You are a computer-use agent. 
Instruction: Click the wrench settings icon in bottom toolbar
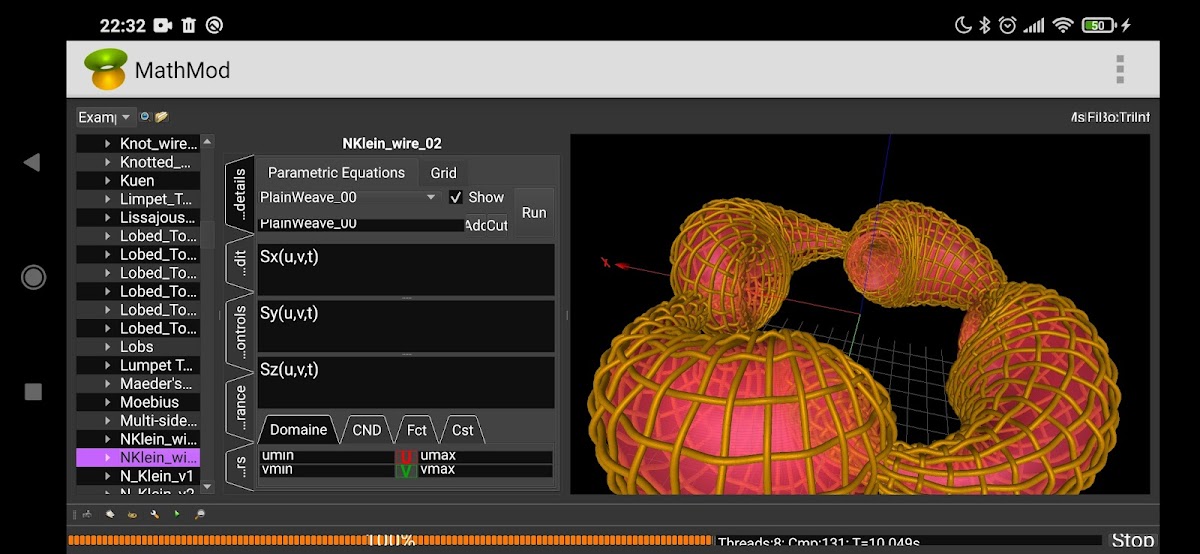point(155,515)
